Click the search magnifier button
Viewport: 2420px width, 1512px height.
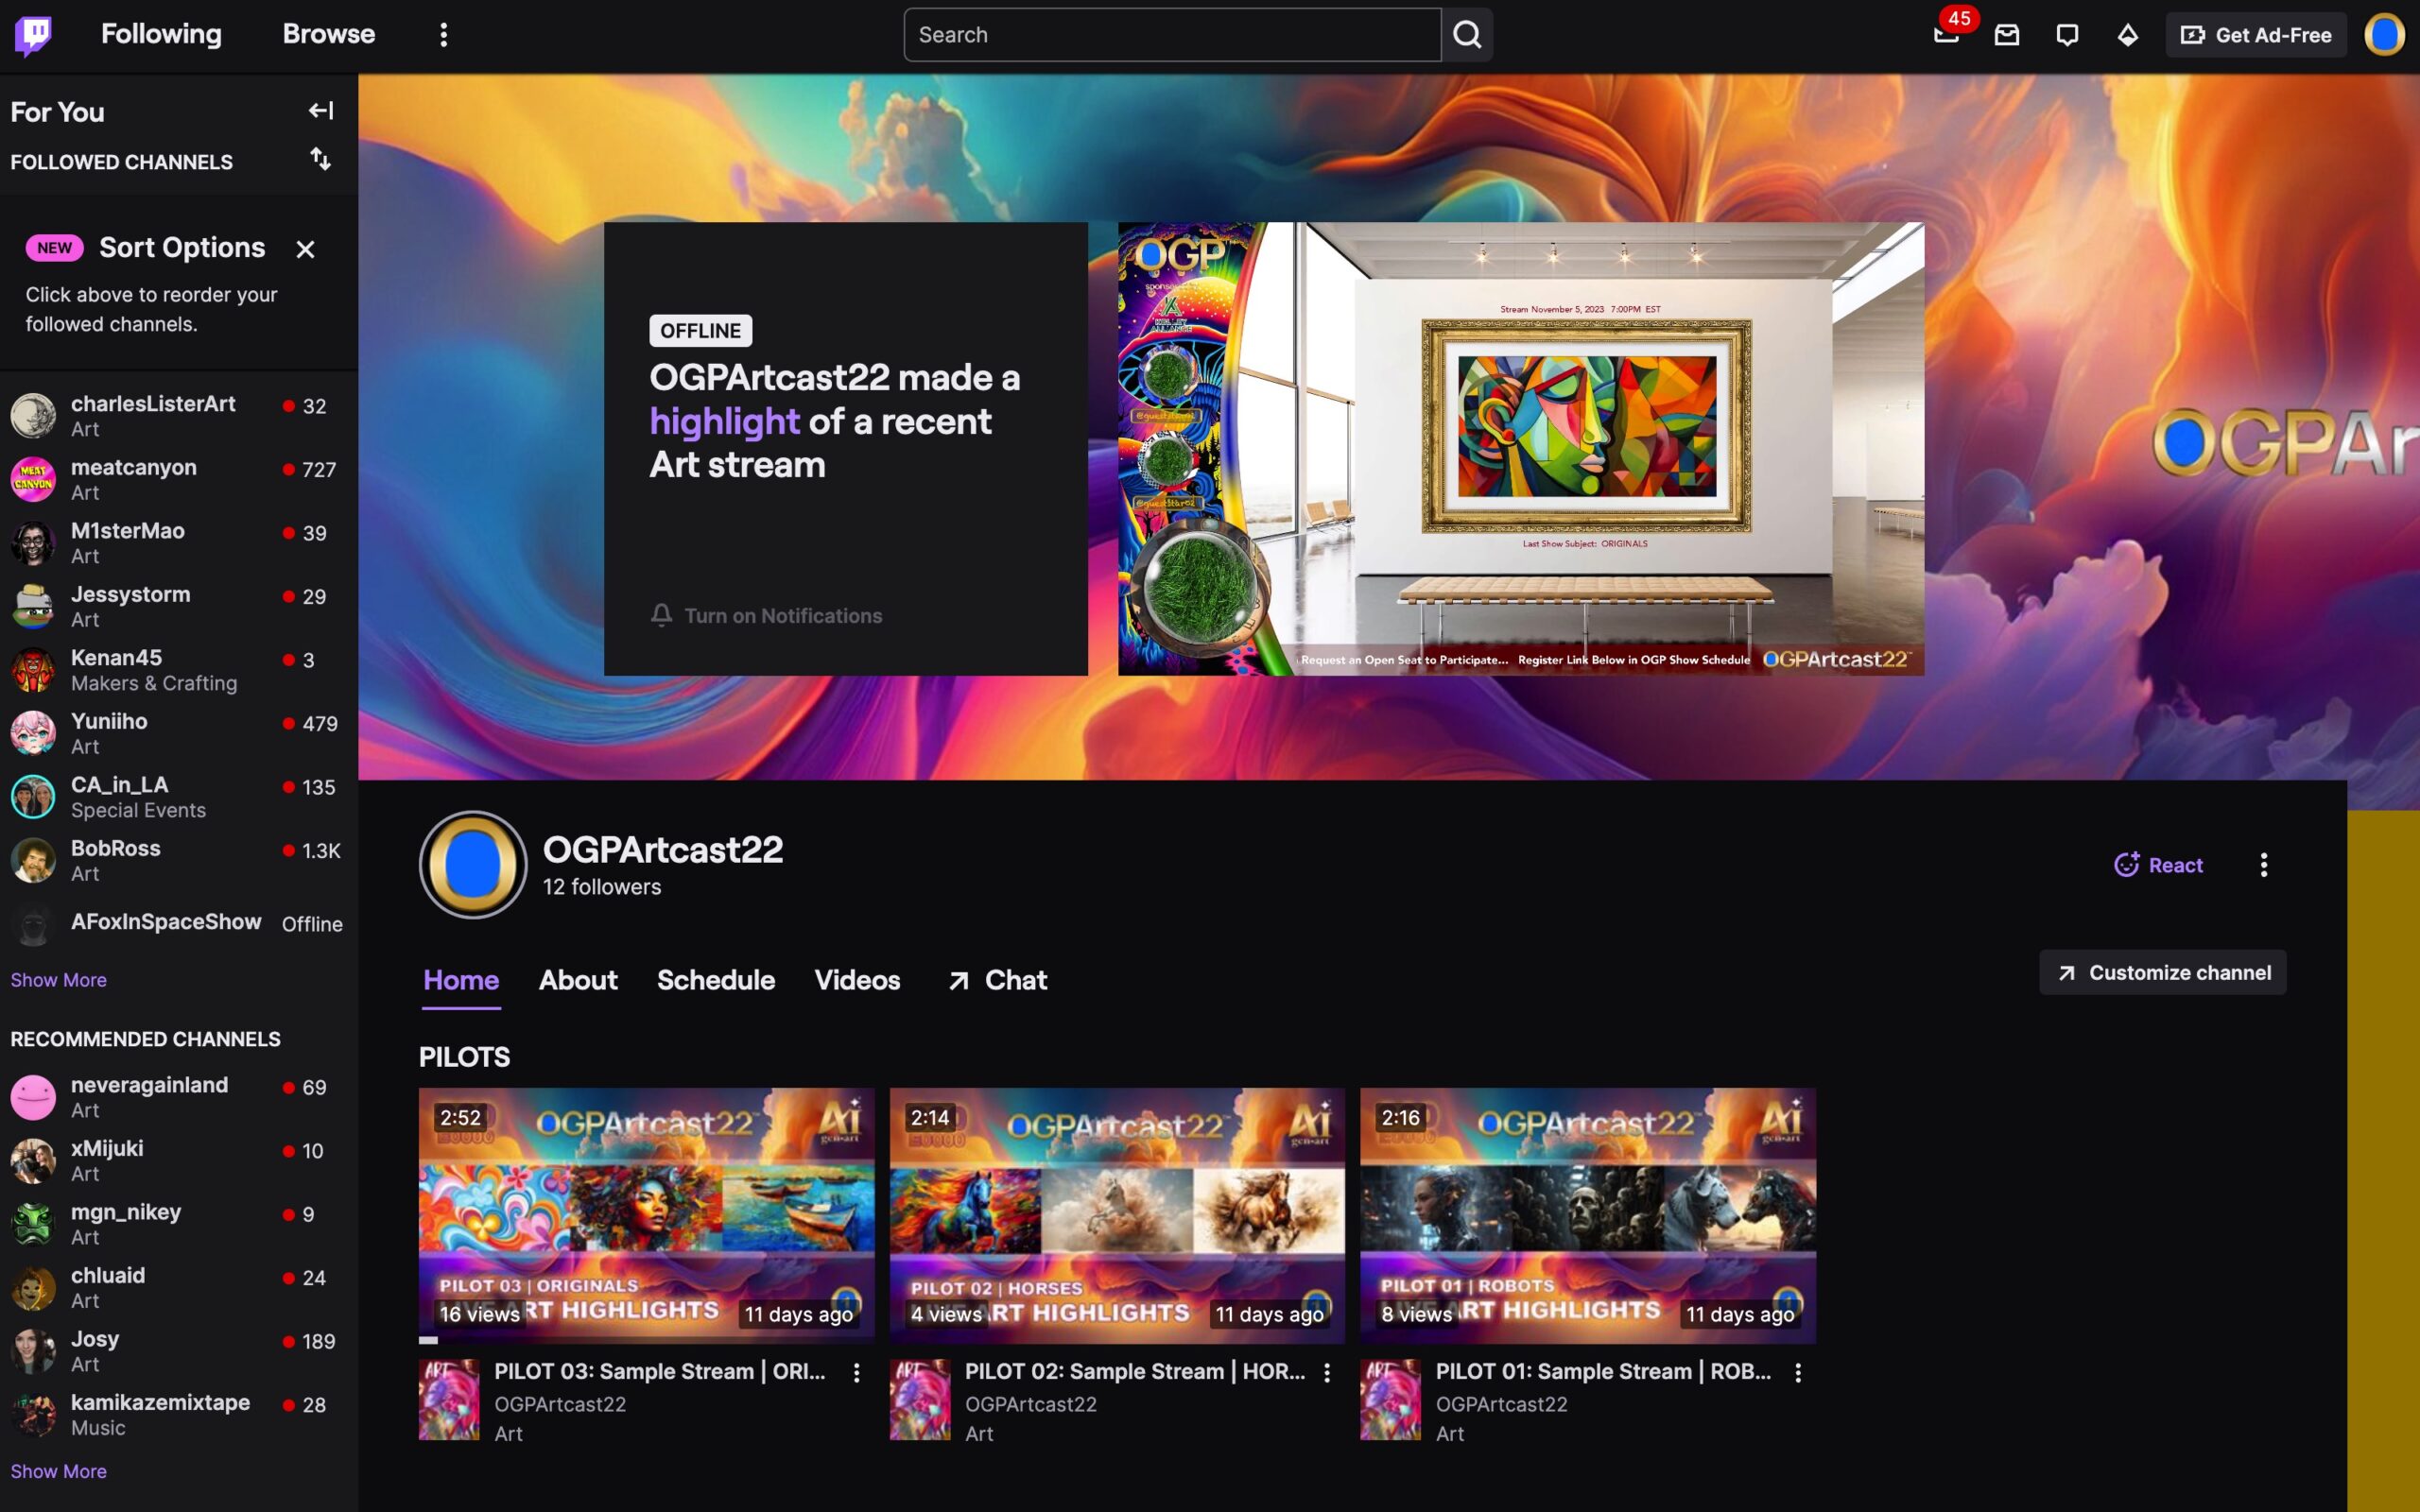coord(1467,35)
